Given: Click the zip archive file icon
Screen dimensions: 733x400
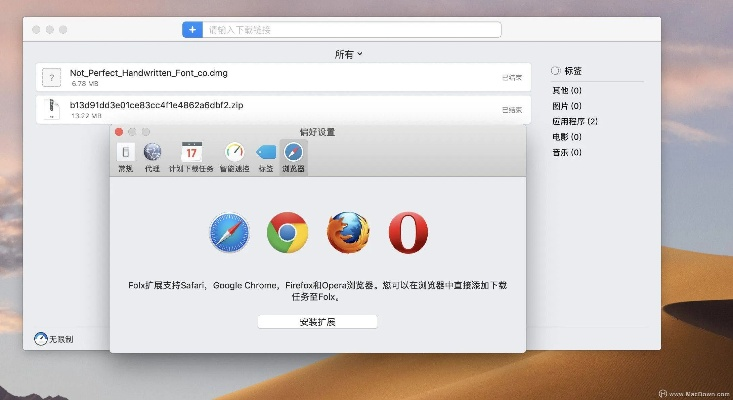Looking at the screenshot, I should [51, 109].
